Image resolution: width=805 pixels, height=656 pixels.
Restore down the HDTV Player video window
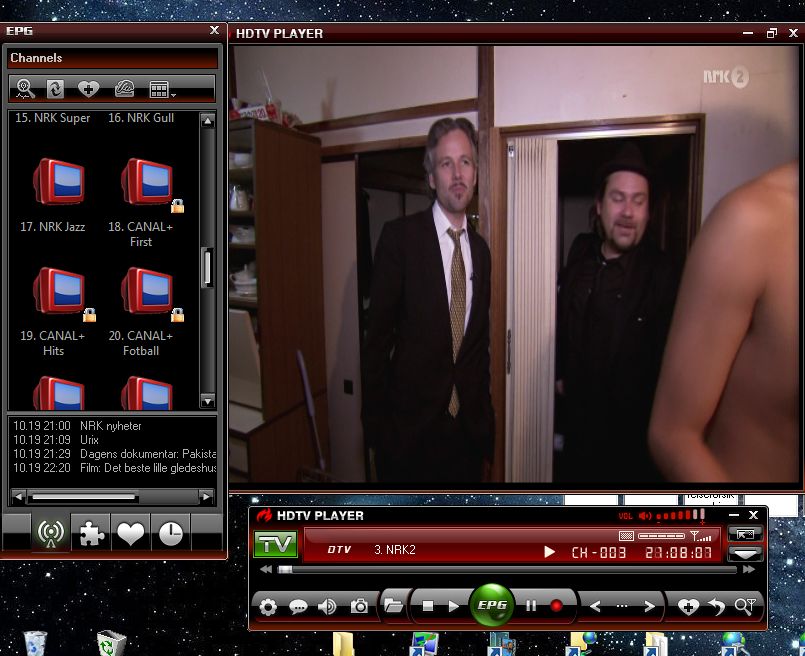click(771, 33)
